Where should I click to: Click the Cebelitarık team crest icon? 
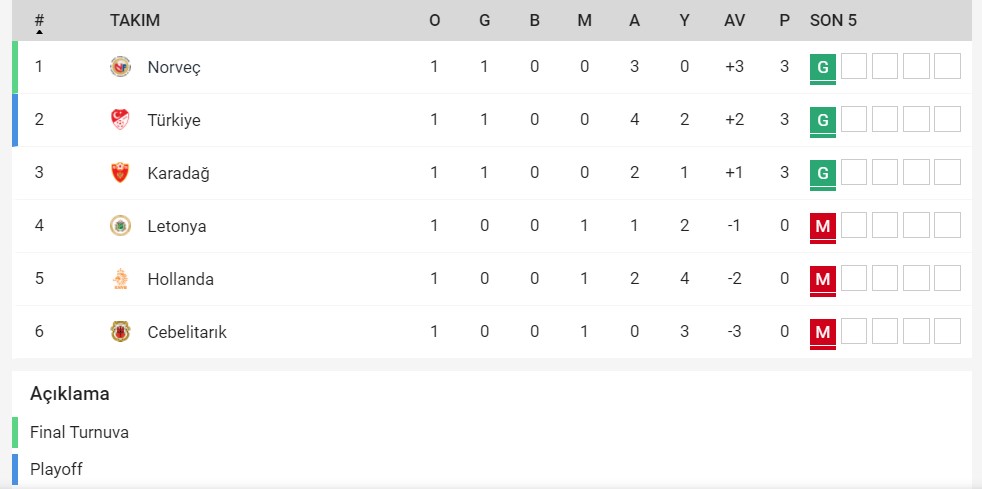click(x=120, y=332)
